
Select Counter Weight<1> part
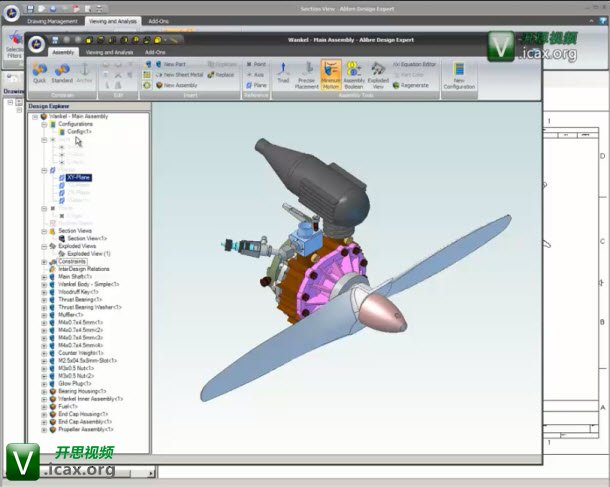pos(81,353)
